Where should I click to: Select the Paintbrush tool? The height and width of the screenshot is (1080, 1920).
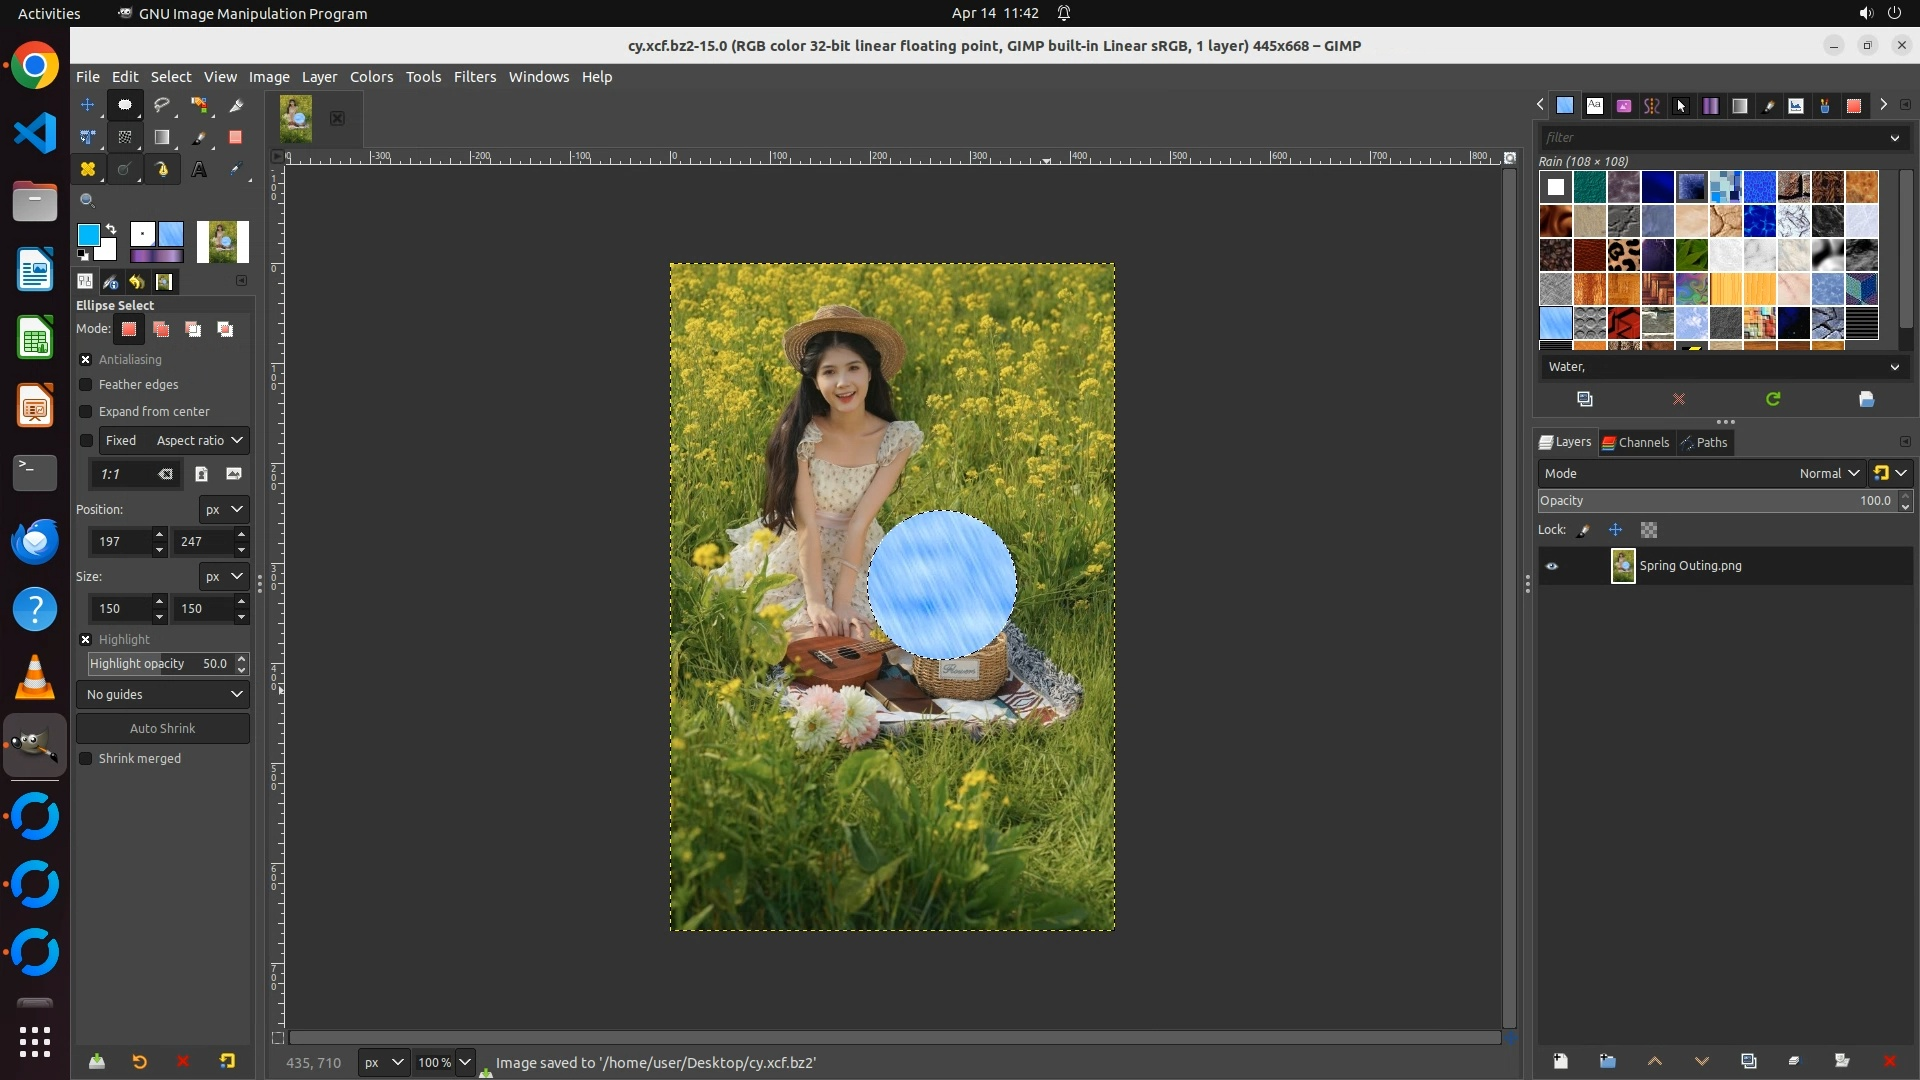pyautogui.click(x=199, y=138)
